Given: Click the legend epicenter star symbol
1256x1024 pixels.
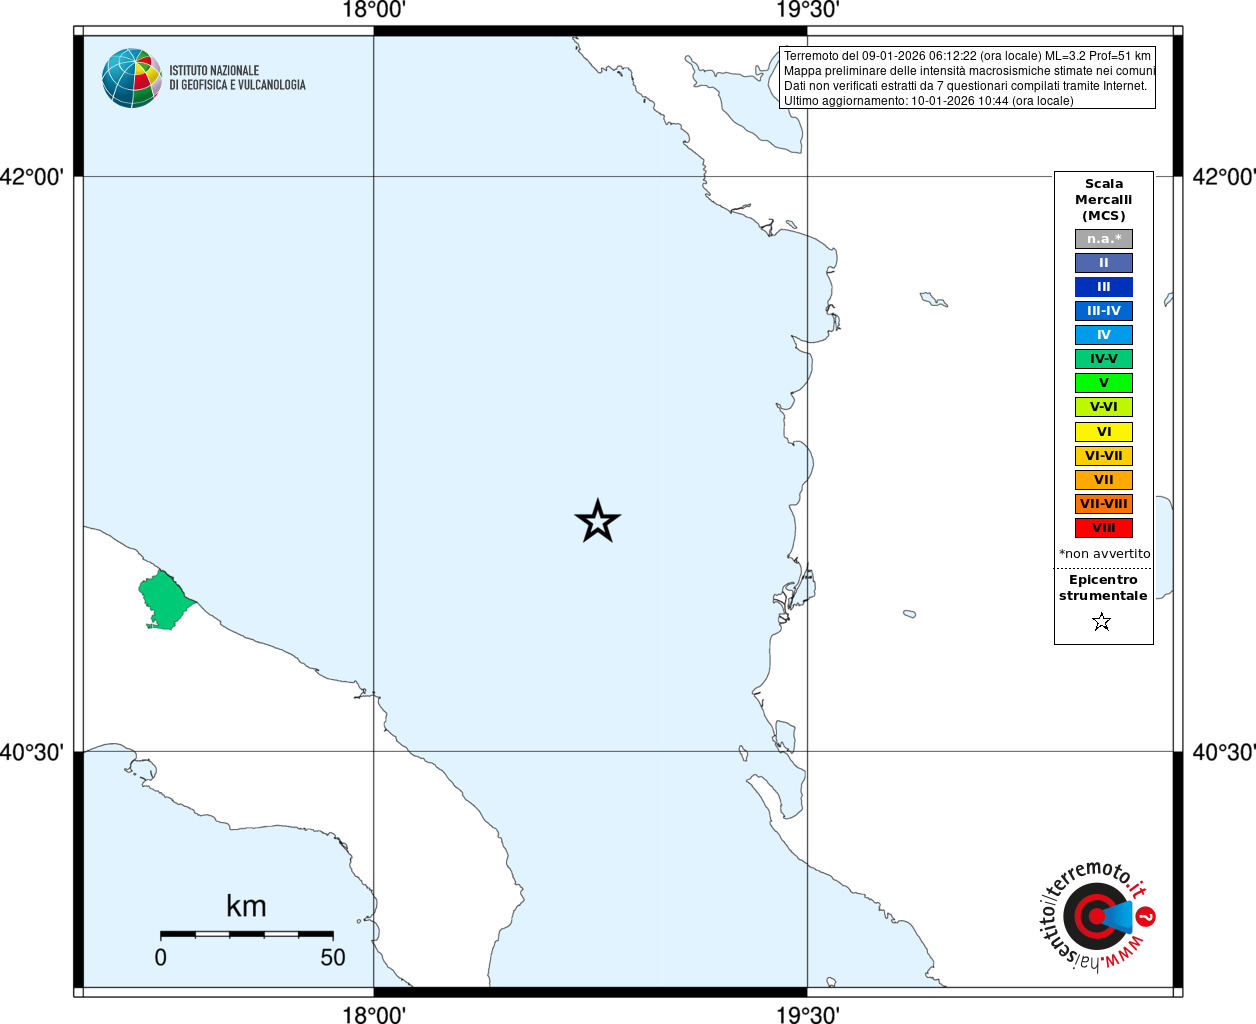Looking at the screenshot, I should tap(1102, 622).
